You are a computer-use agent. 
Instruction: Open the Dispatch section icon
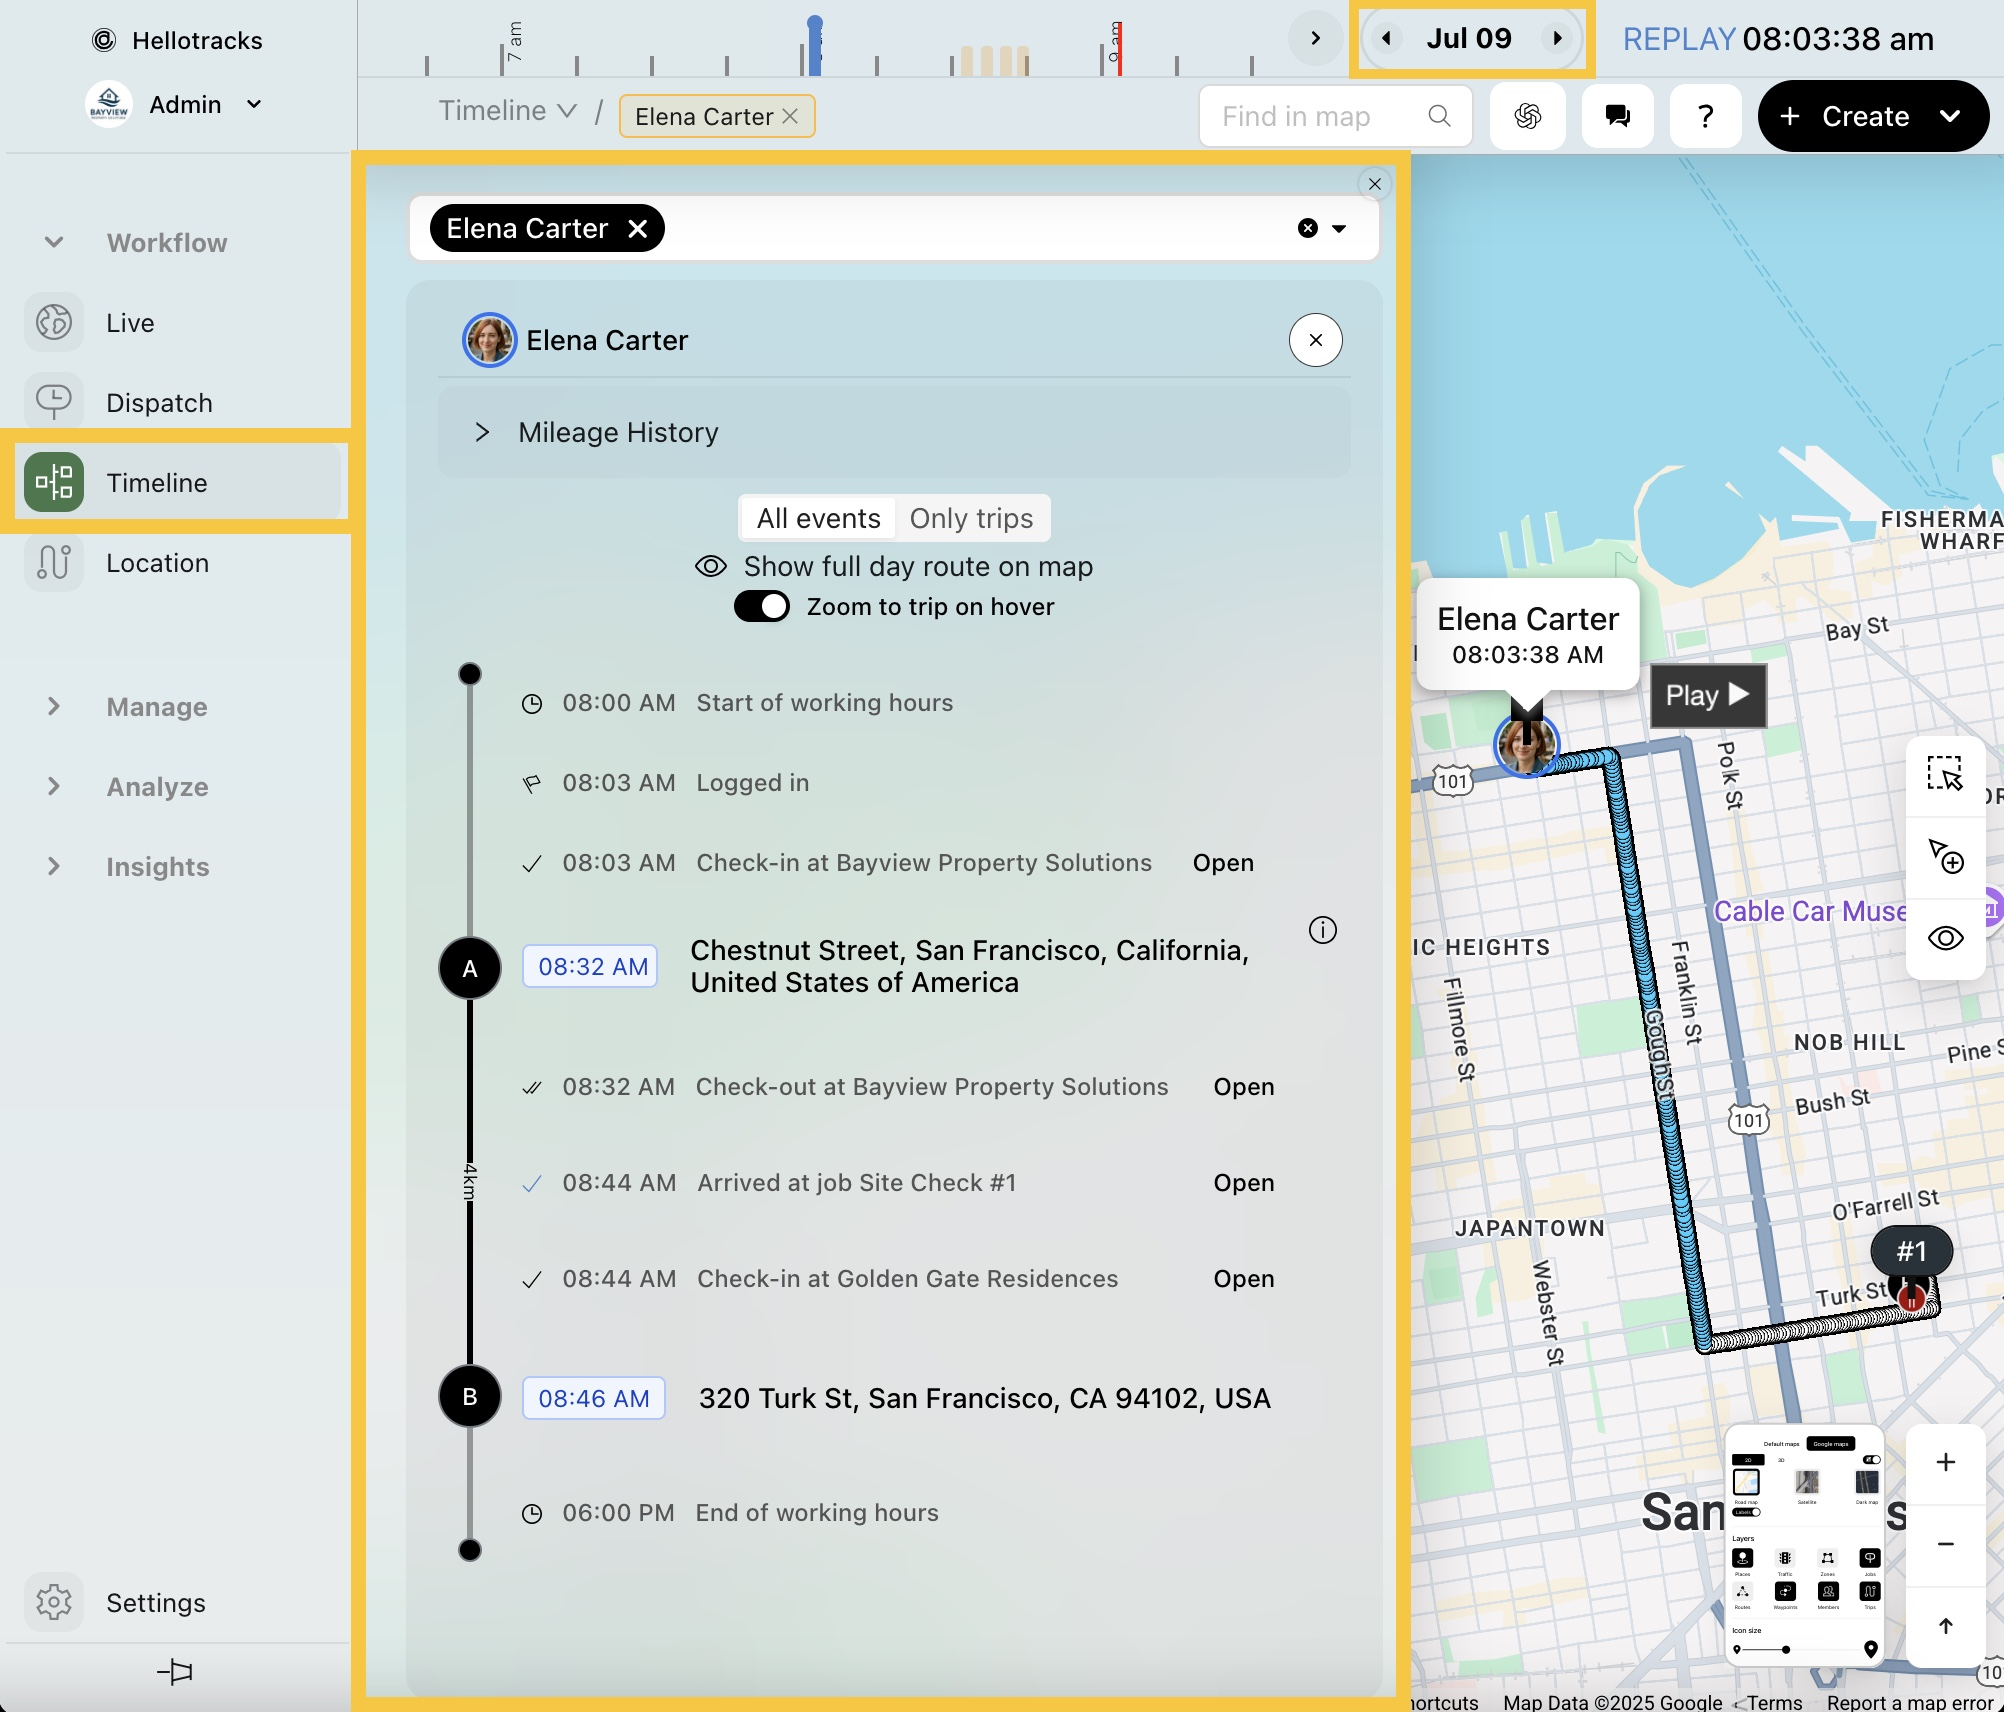click(54, 403)
